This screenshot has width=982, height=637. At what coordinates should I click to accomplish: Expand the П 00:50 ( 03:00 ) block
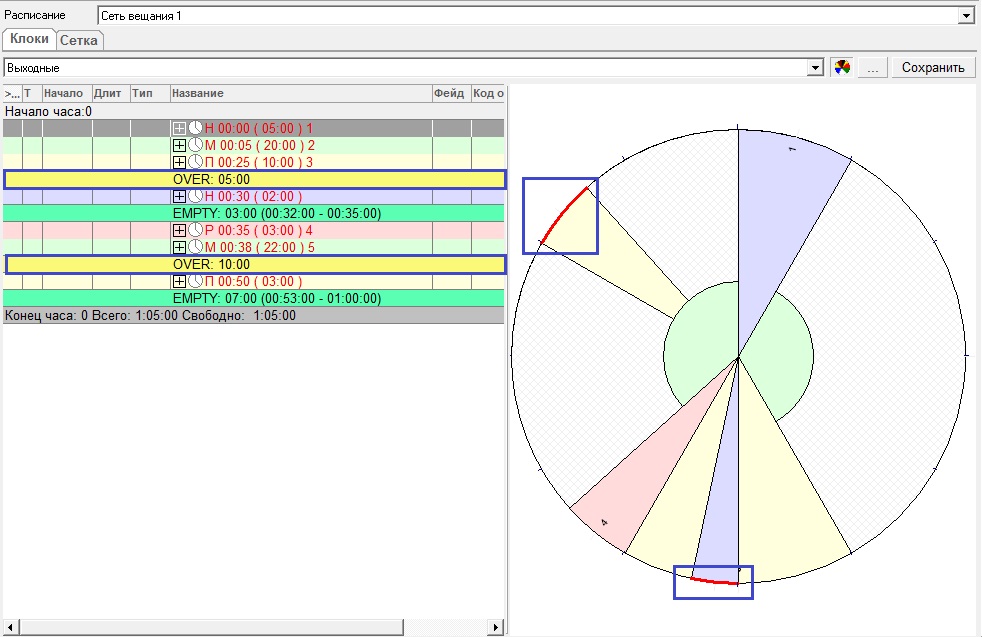[179, 282]
